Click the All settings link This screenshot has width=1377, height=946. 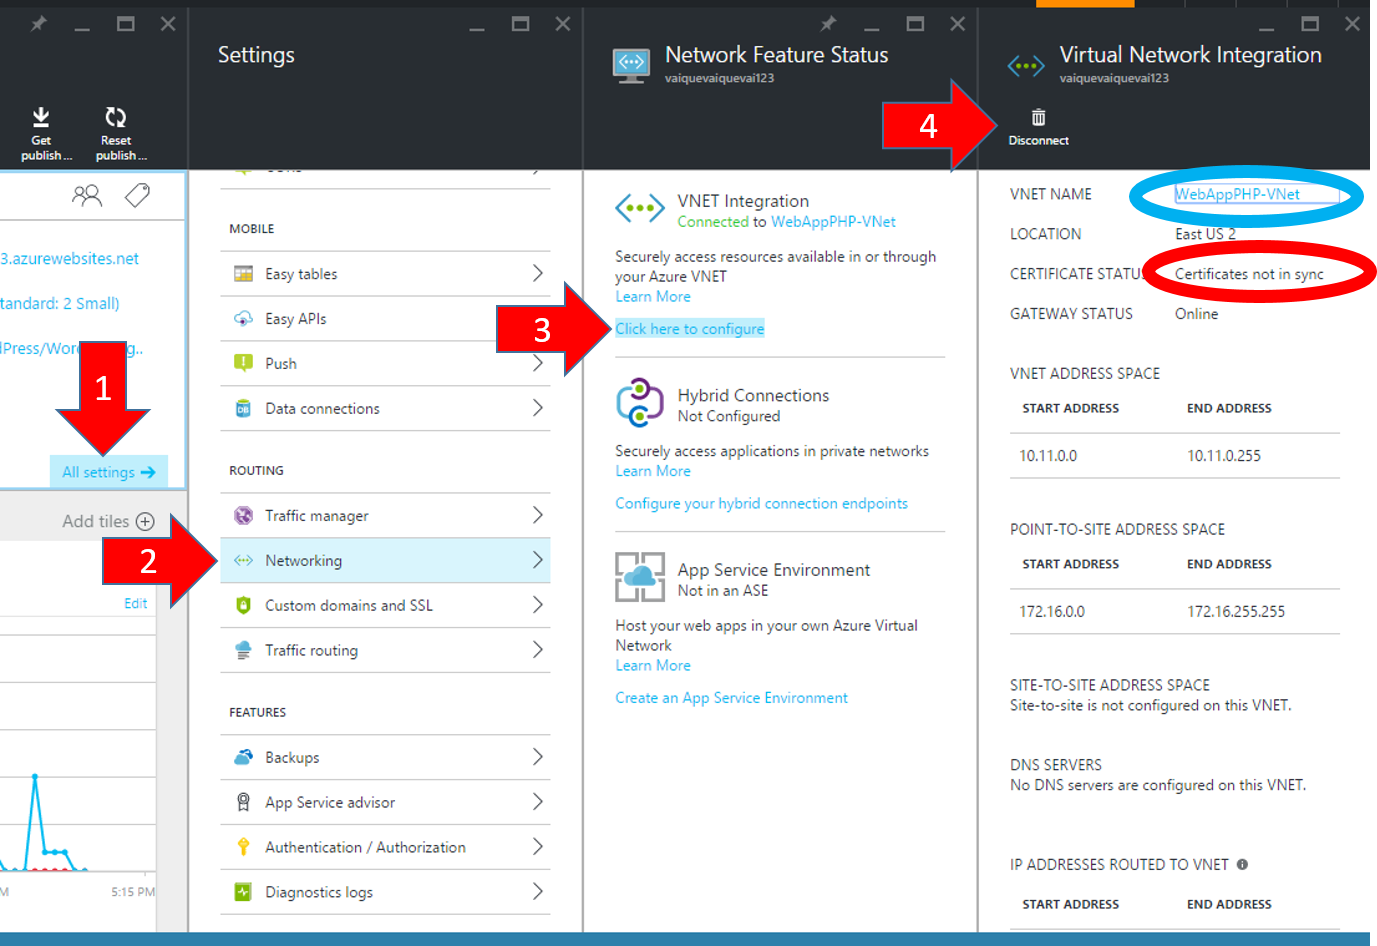[x=108, y=472]
